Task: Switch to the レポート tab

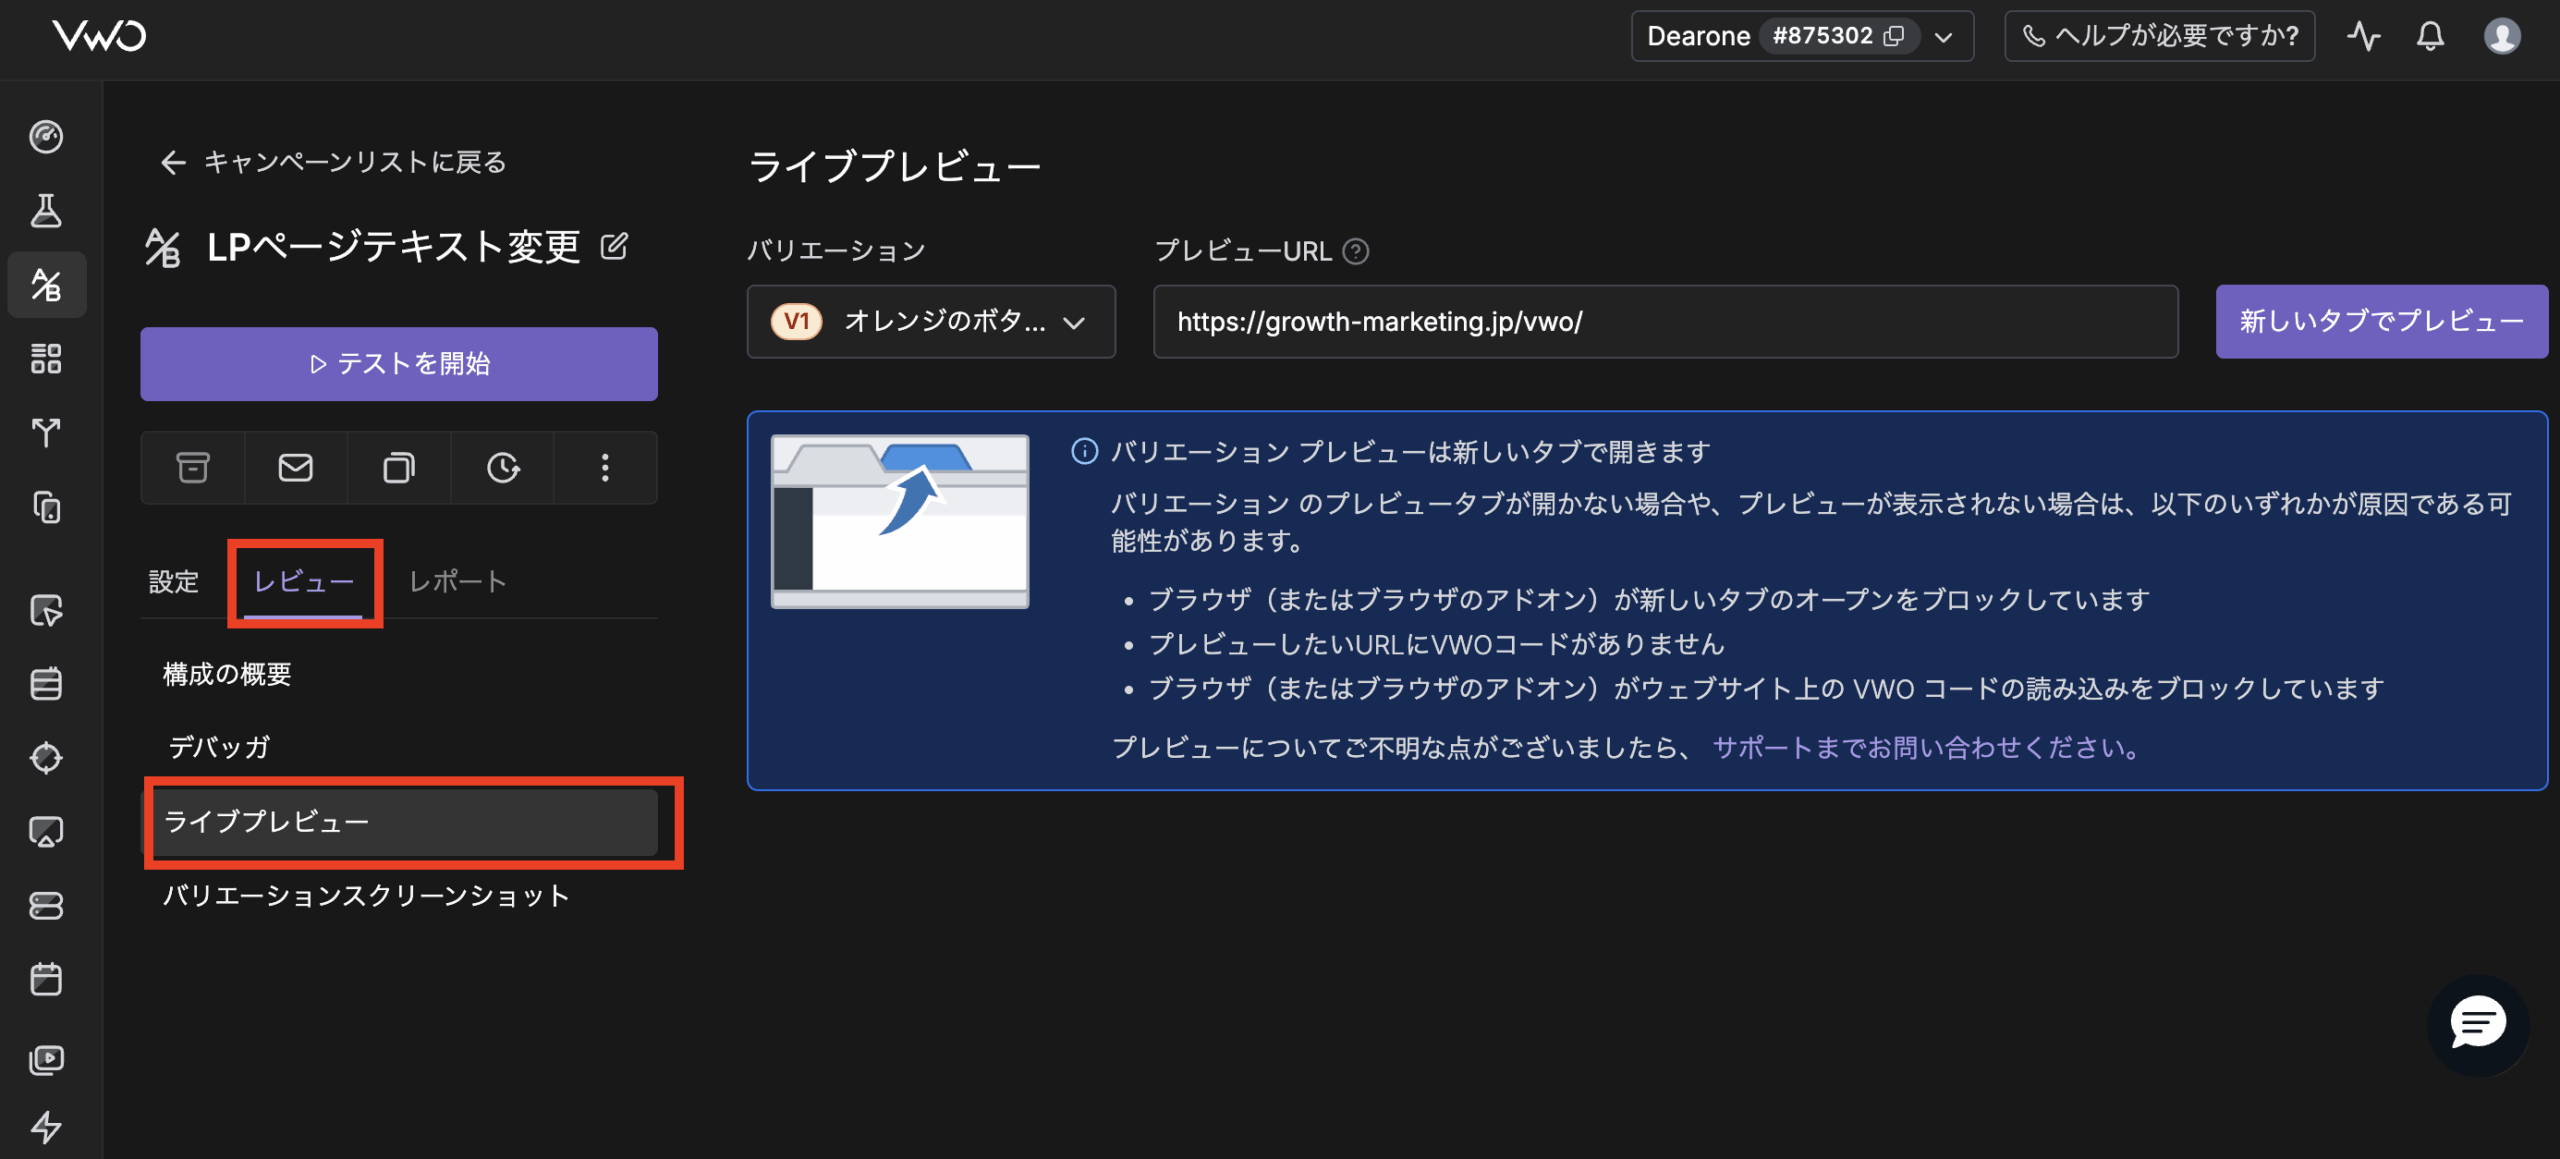Action: tap(458, 581)
